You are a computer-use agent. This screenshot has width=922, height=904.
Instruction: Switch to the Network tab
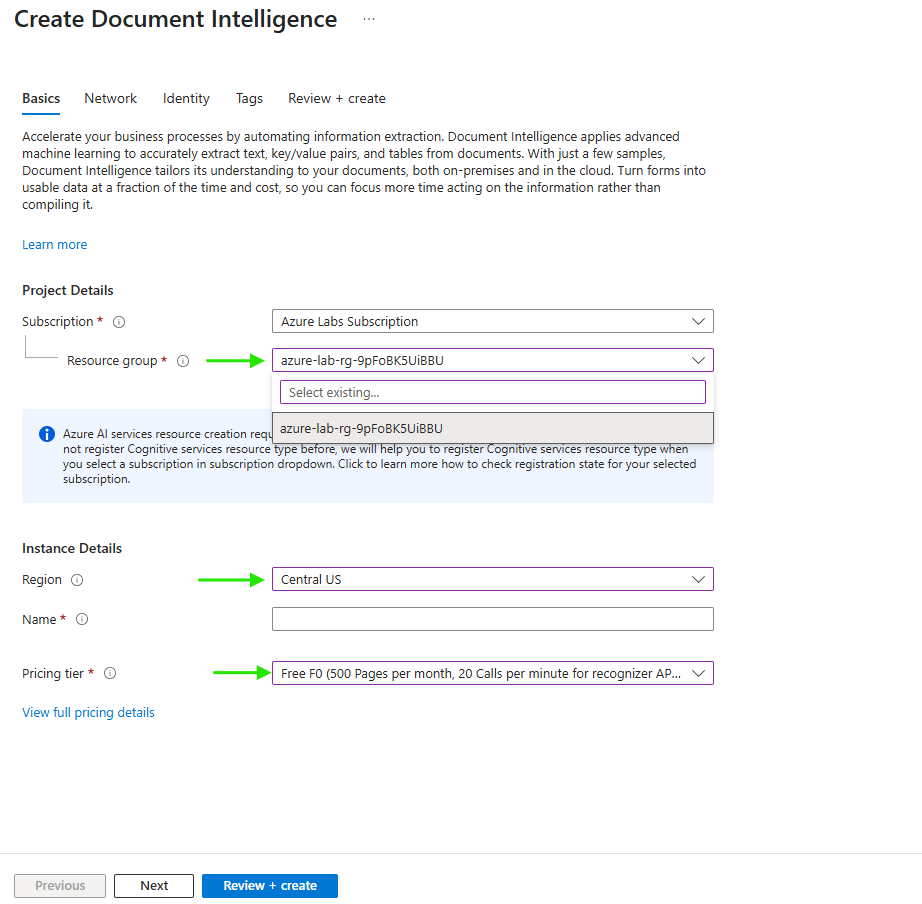click(x=110, y=98)
